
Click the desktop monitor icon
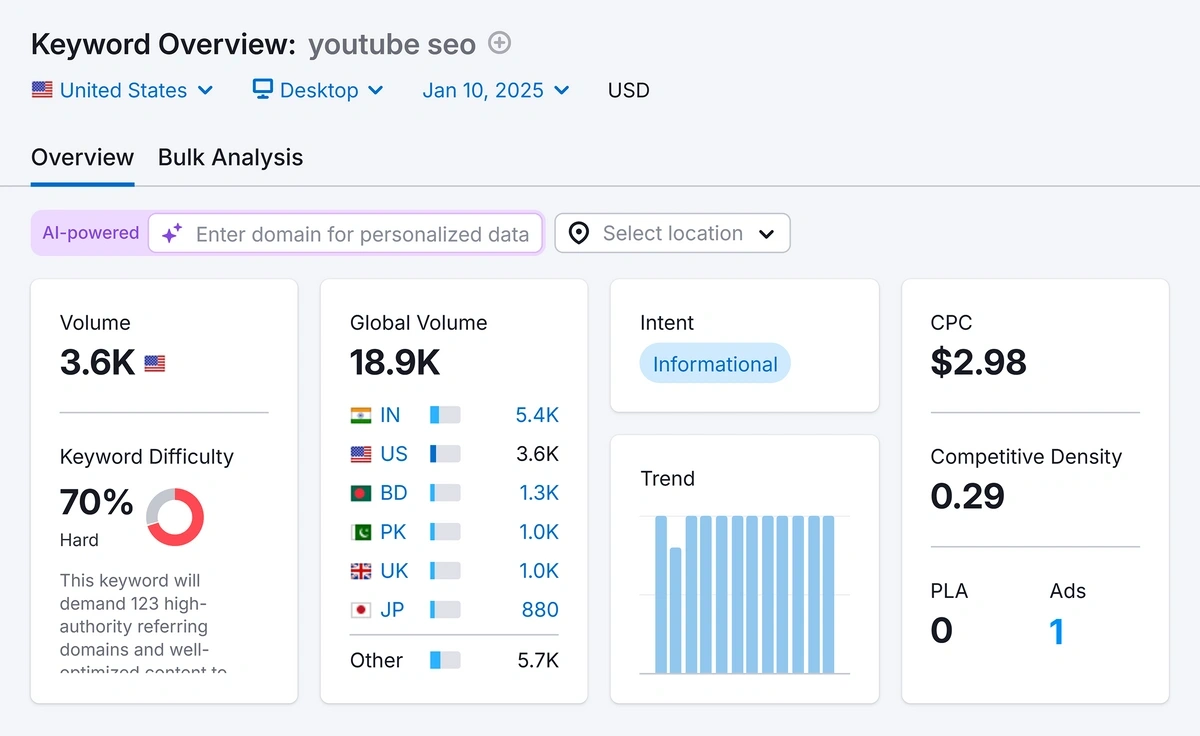[x=263, y=90]
